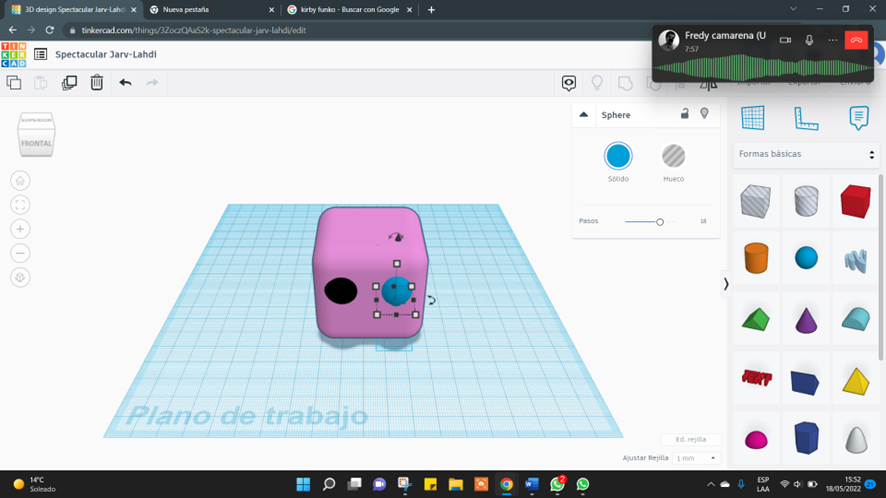This screenshot has height=498, width=886.
Task: Open Word from the taskbar
Action: [x=531, y=484]
